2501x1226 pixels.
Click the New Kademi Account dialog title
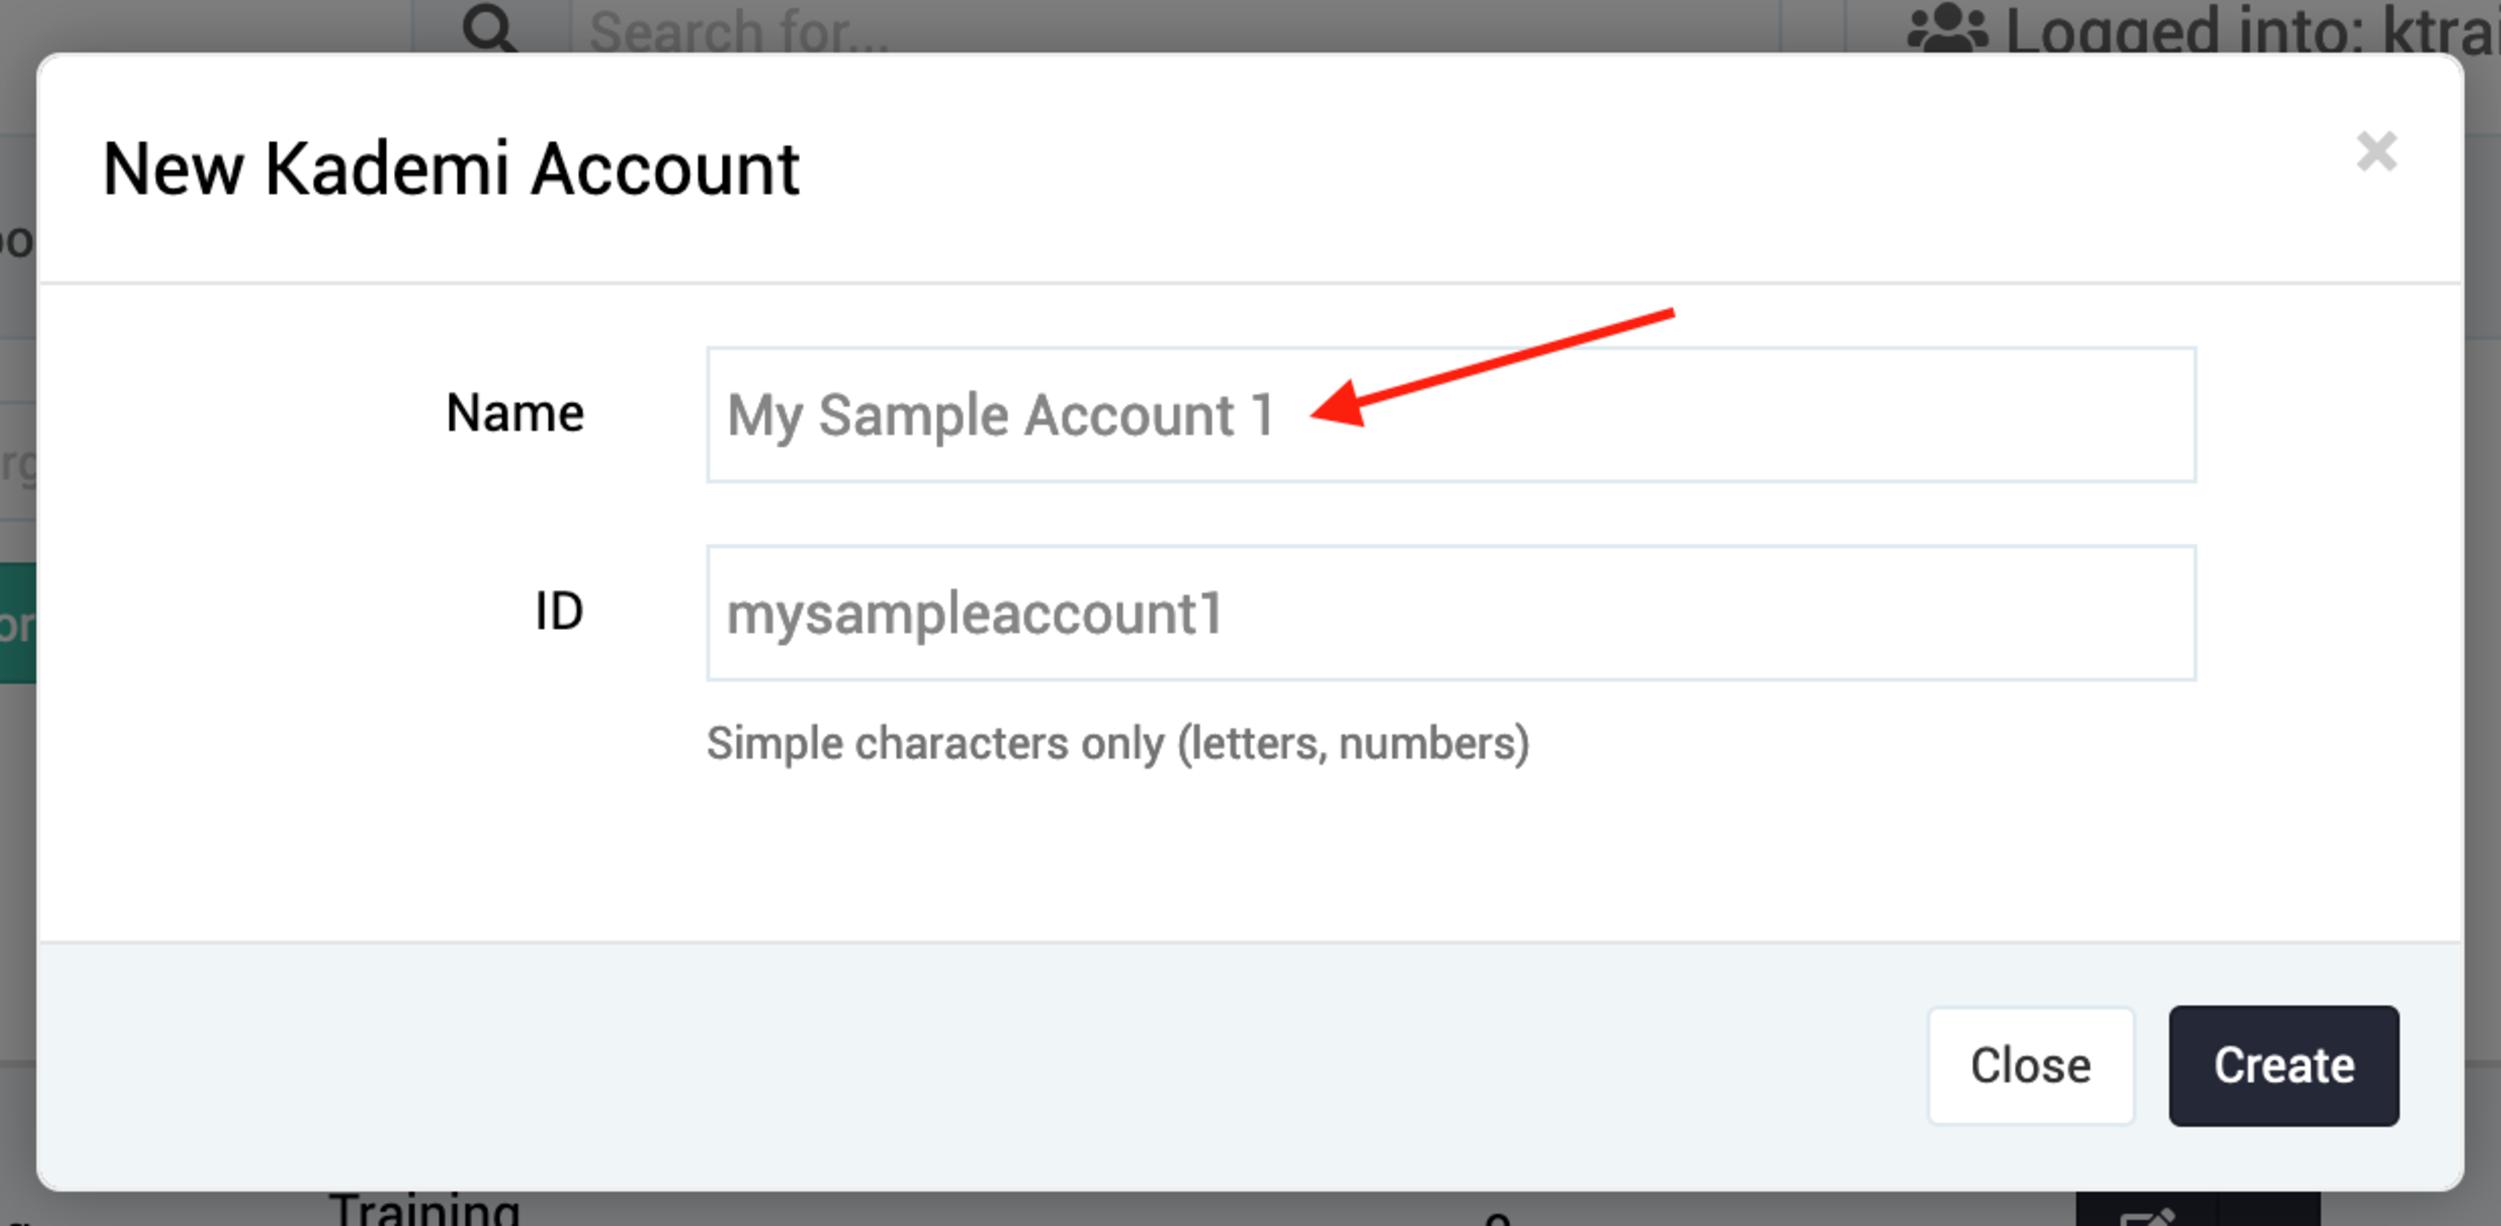(x=452, y=167)
